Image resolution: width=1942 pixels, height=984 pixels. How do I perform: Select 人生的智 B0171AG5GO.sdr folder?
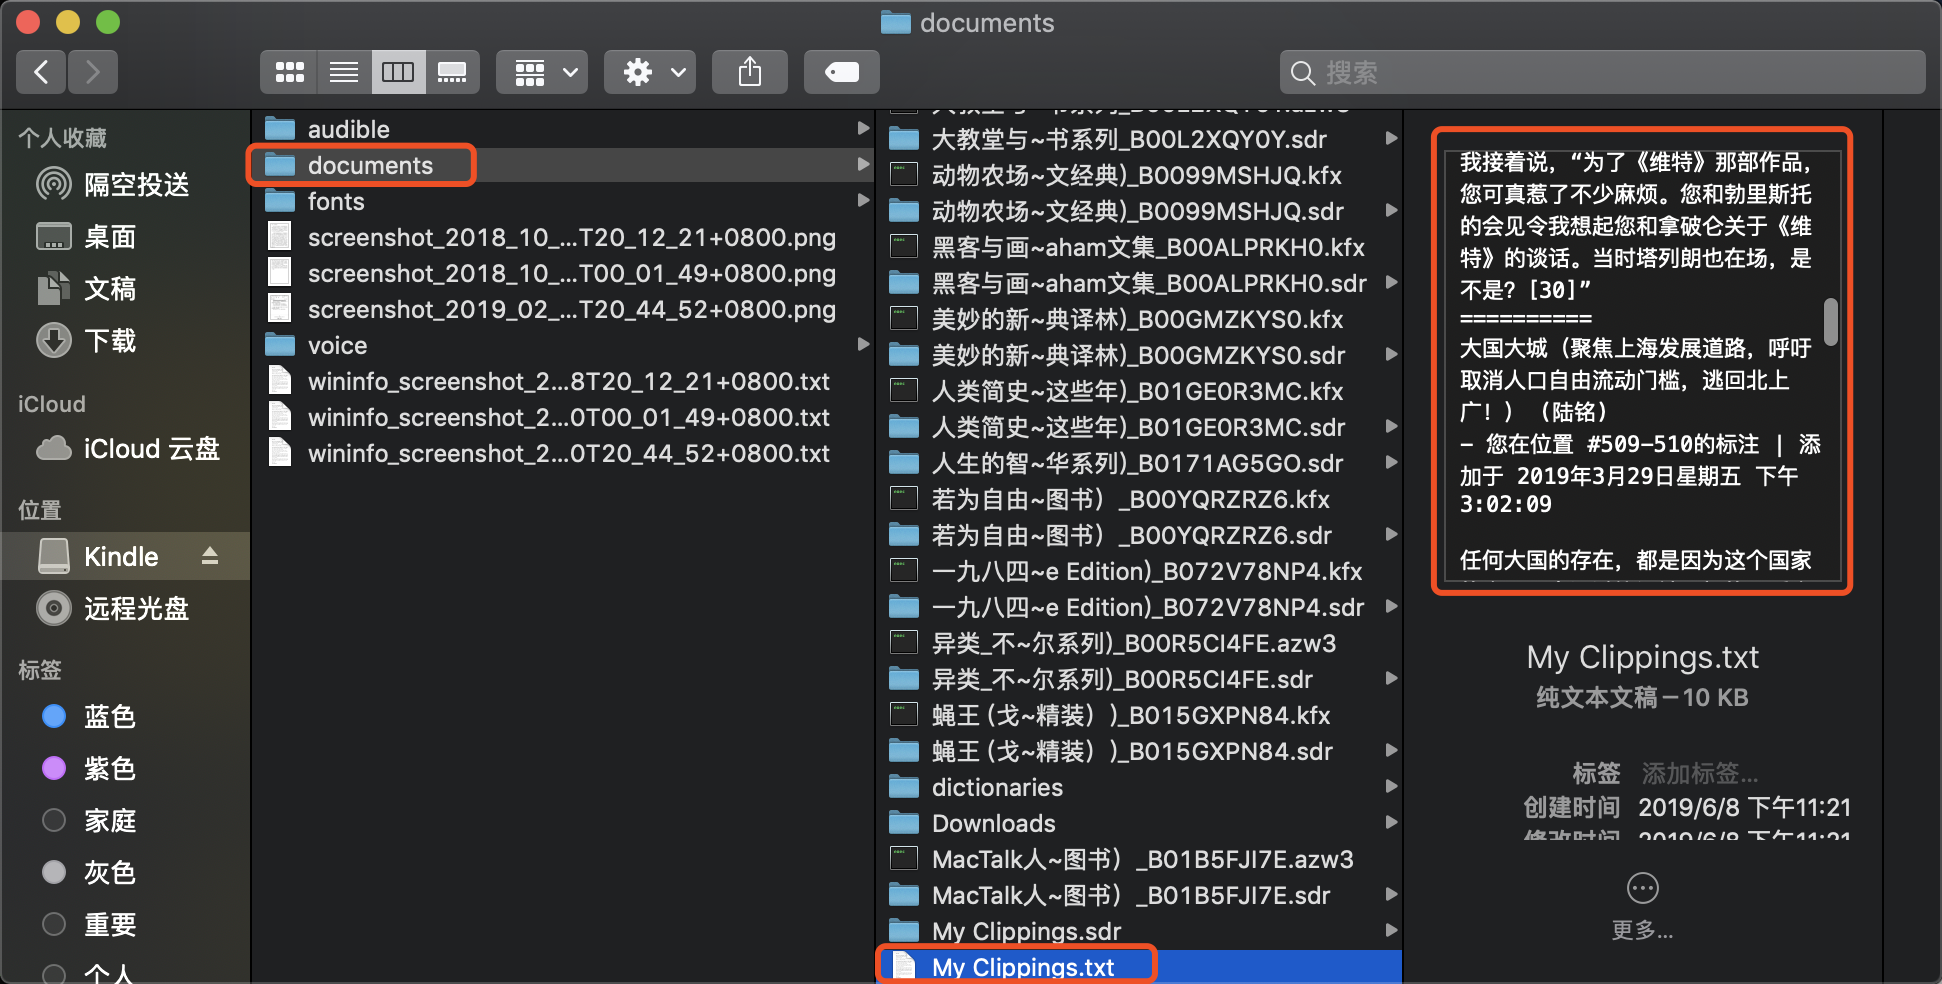tap(1140, 463)
